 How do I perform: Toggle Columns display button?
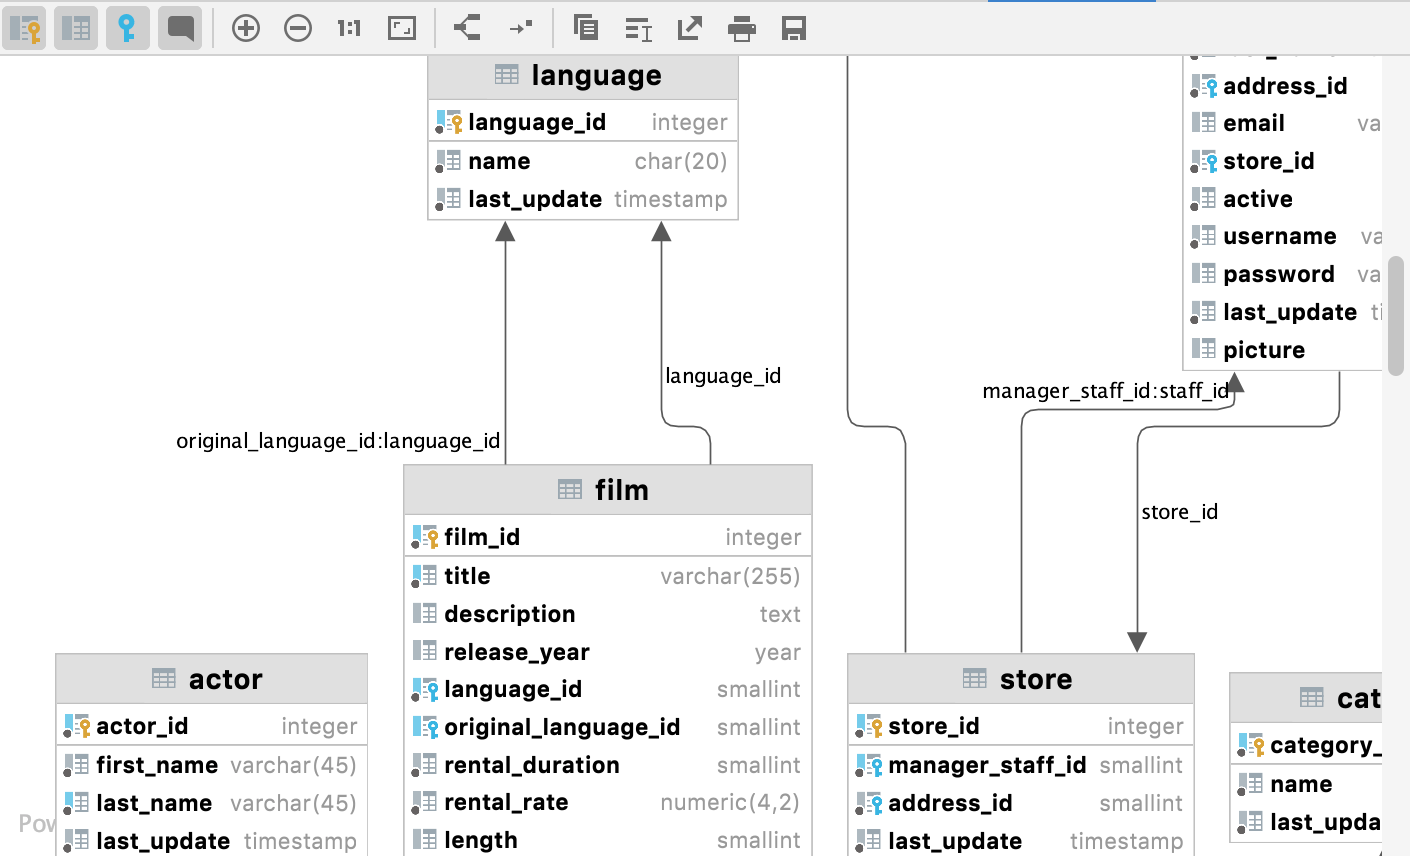coord(76,28)
